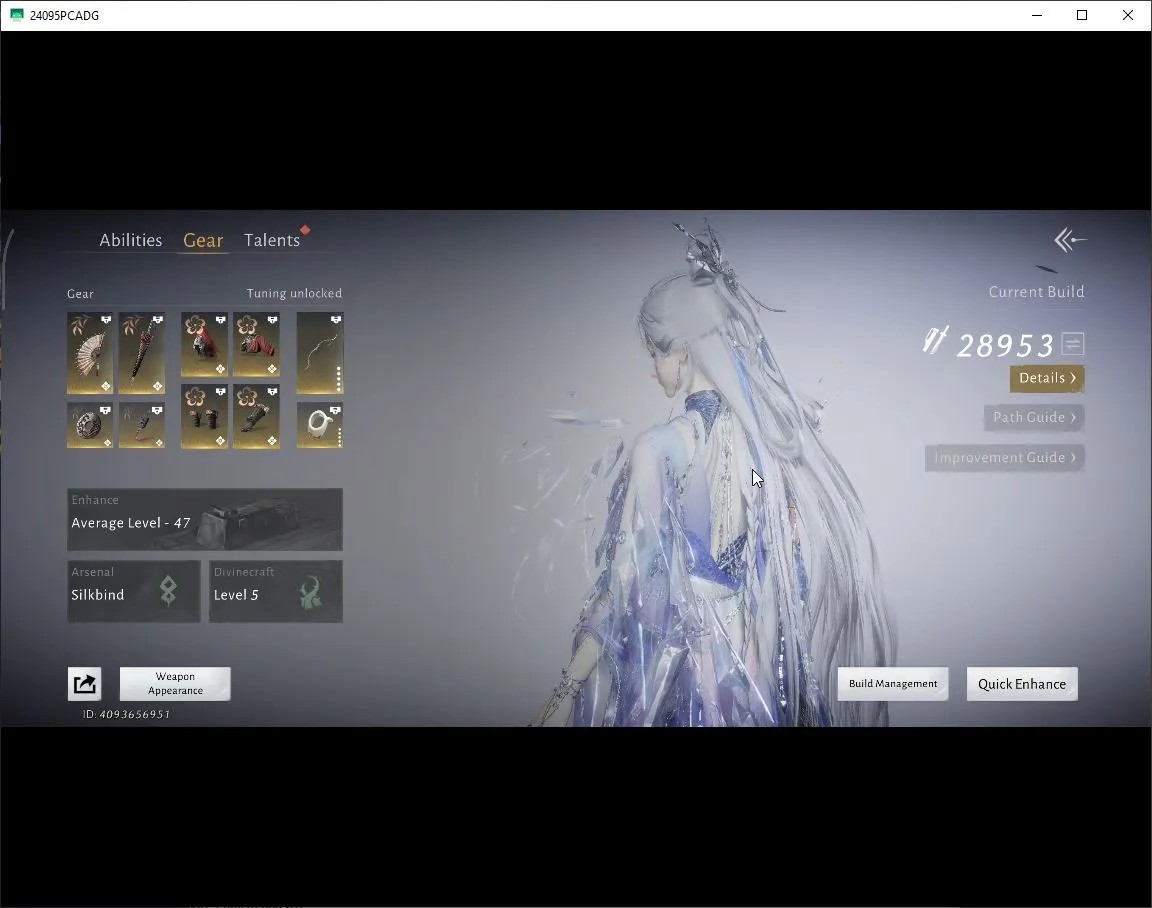This screenshot has height=908, width=1152.
Task: Select the folding fan weapon slot
Action: [x=90, y=353]
